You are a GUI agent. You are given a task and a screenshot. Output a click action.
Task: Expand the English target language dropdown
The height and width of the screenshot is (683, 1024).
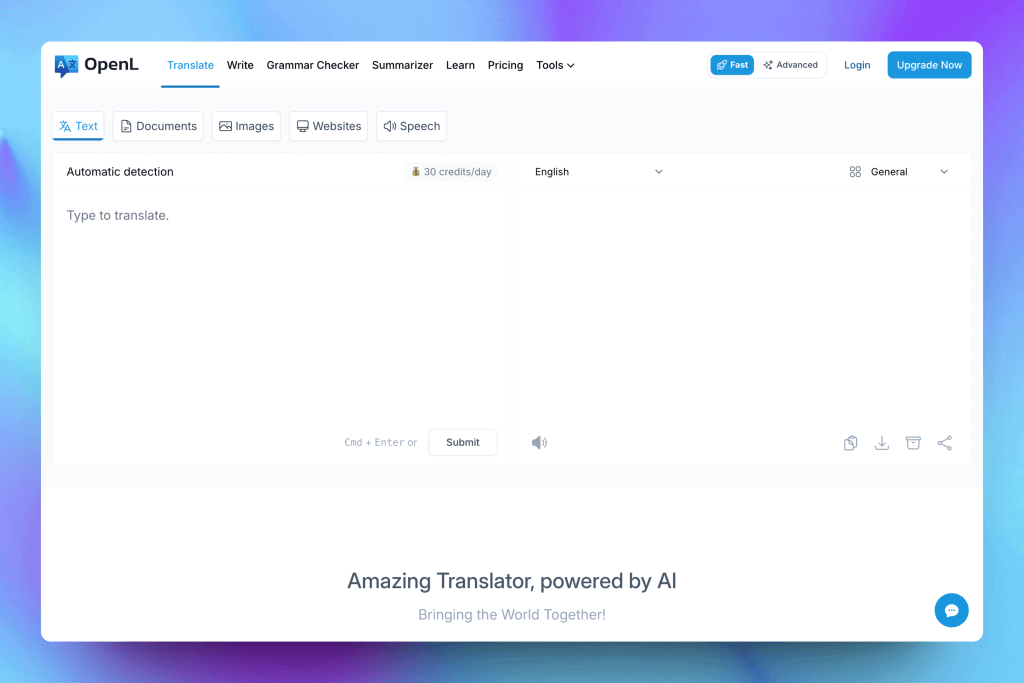point(599,172)
